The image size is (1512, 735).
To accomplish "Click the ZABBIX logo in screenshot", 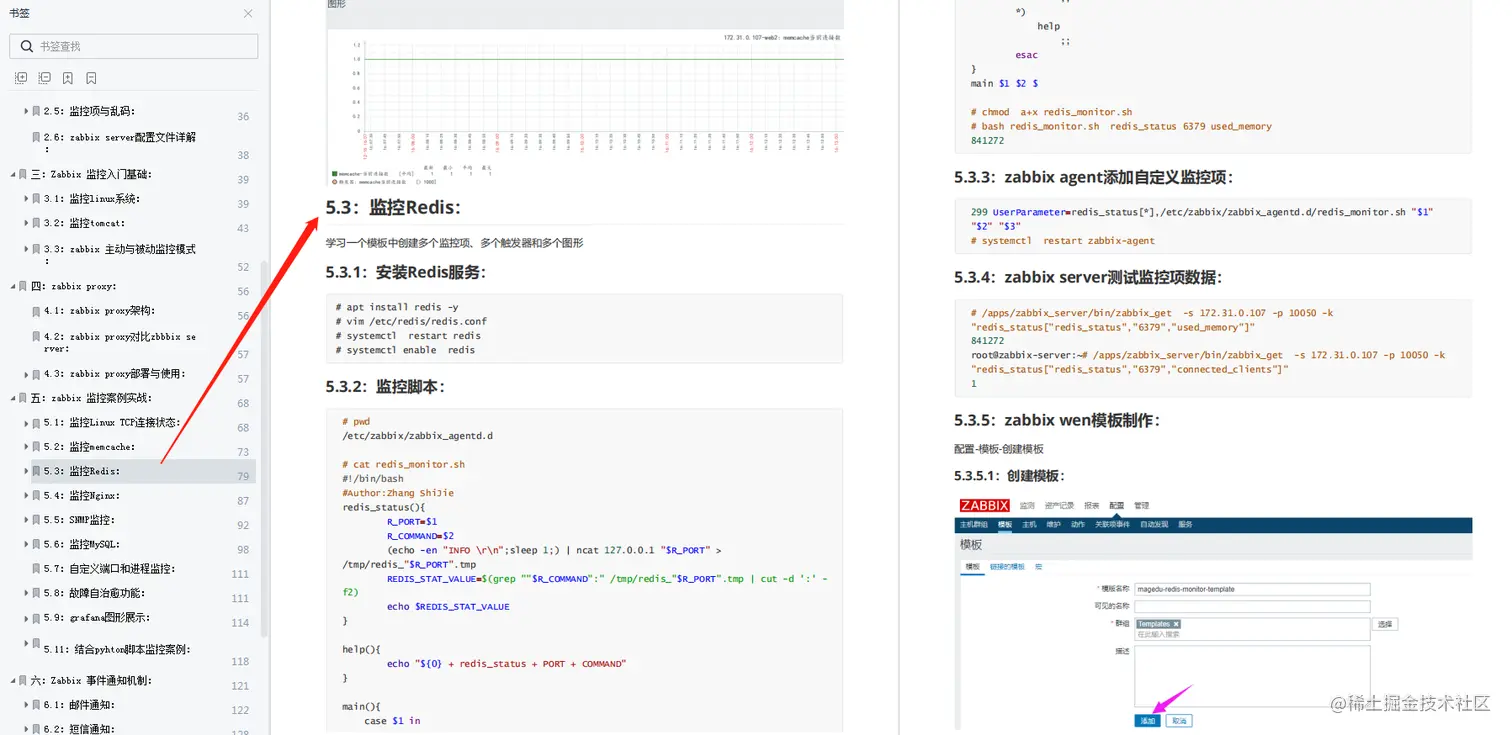I will [984, 505].
